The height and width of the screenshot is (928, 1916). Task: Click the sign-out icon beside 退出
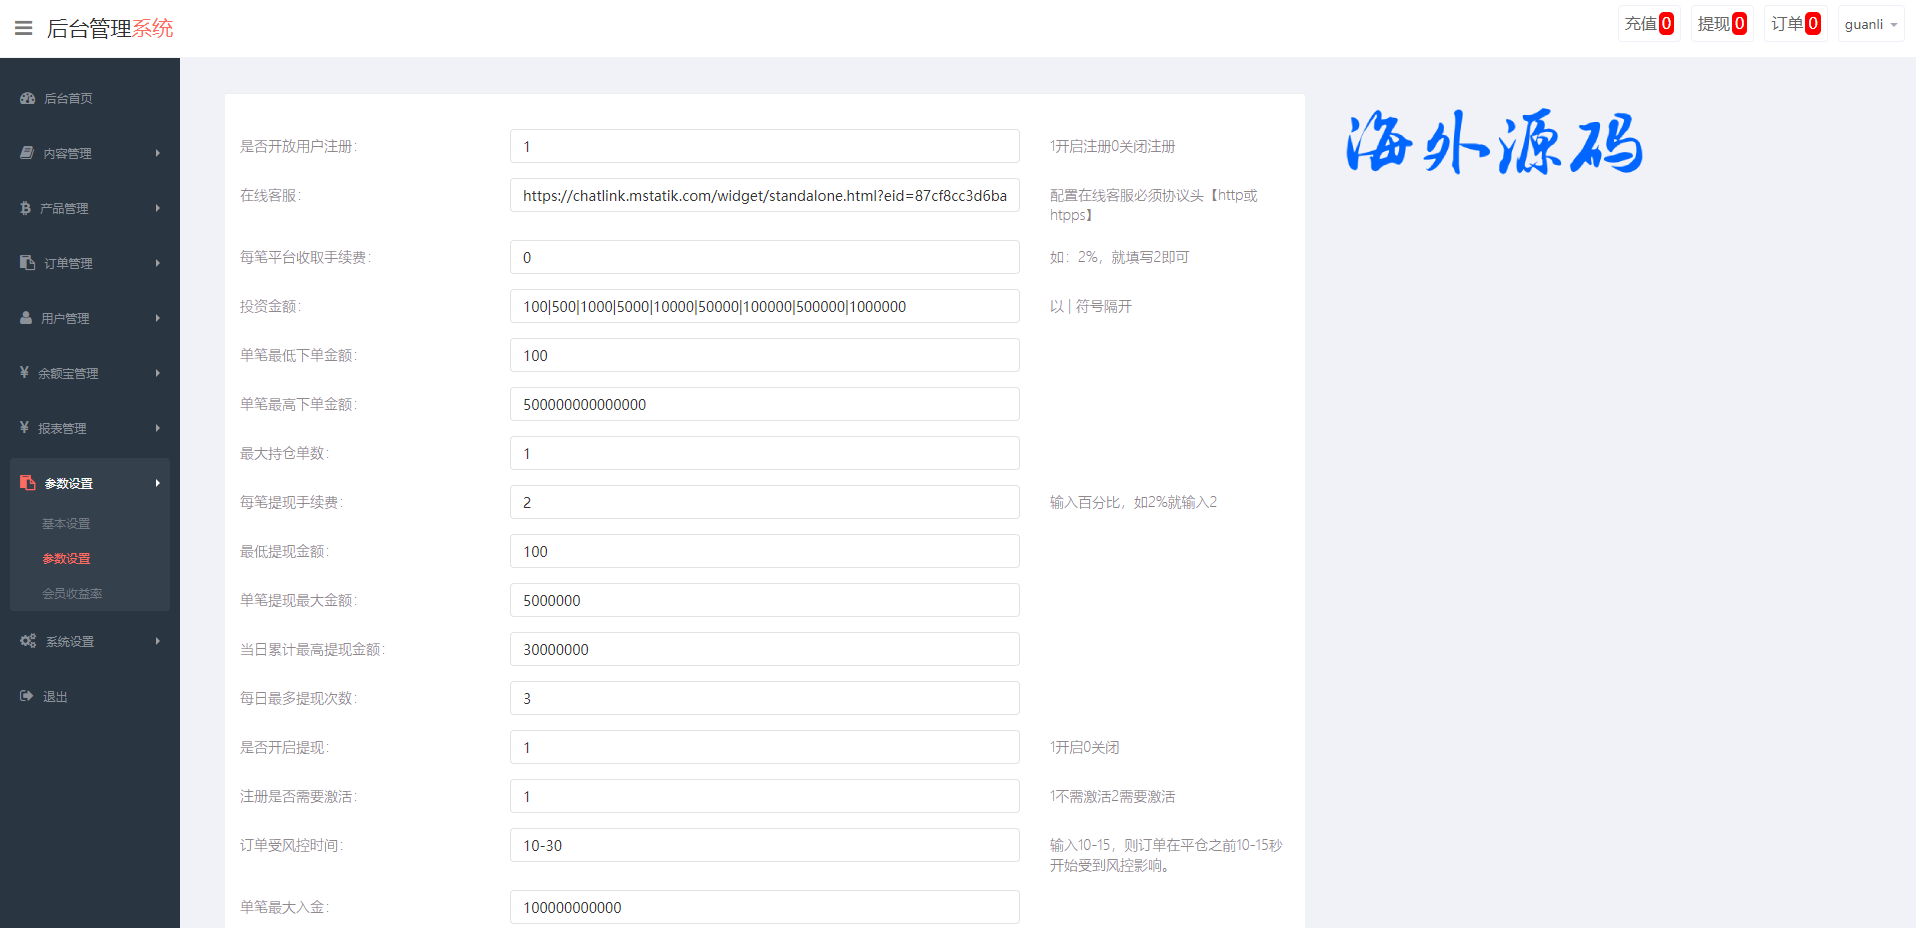click(x=27, y=696)
